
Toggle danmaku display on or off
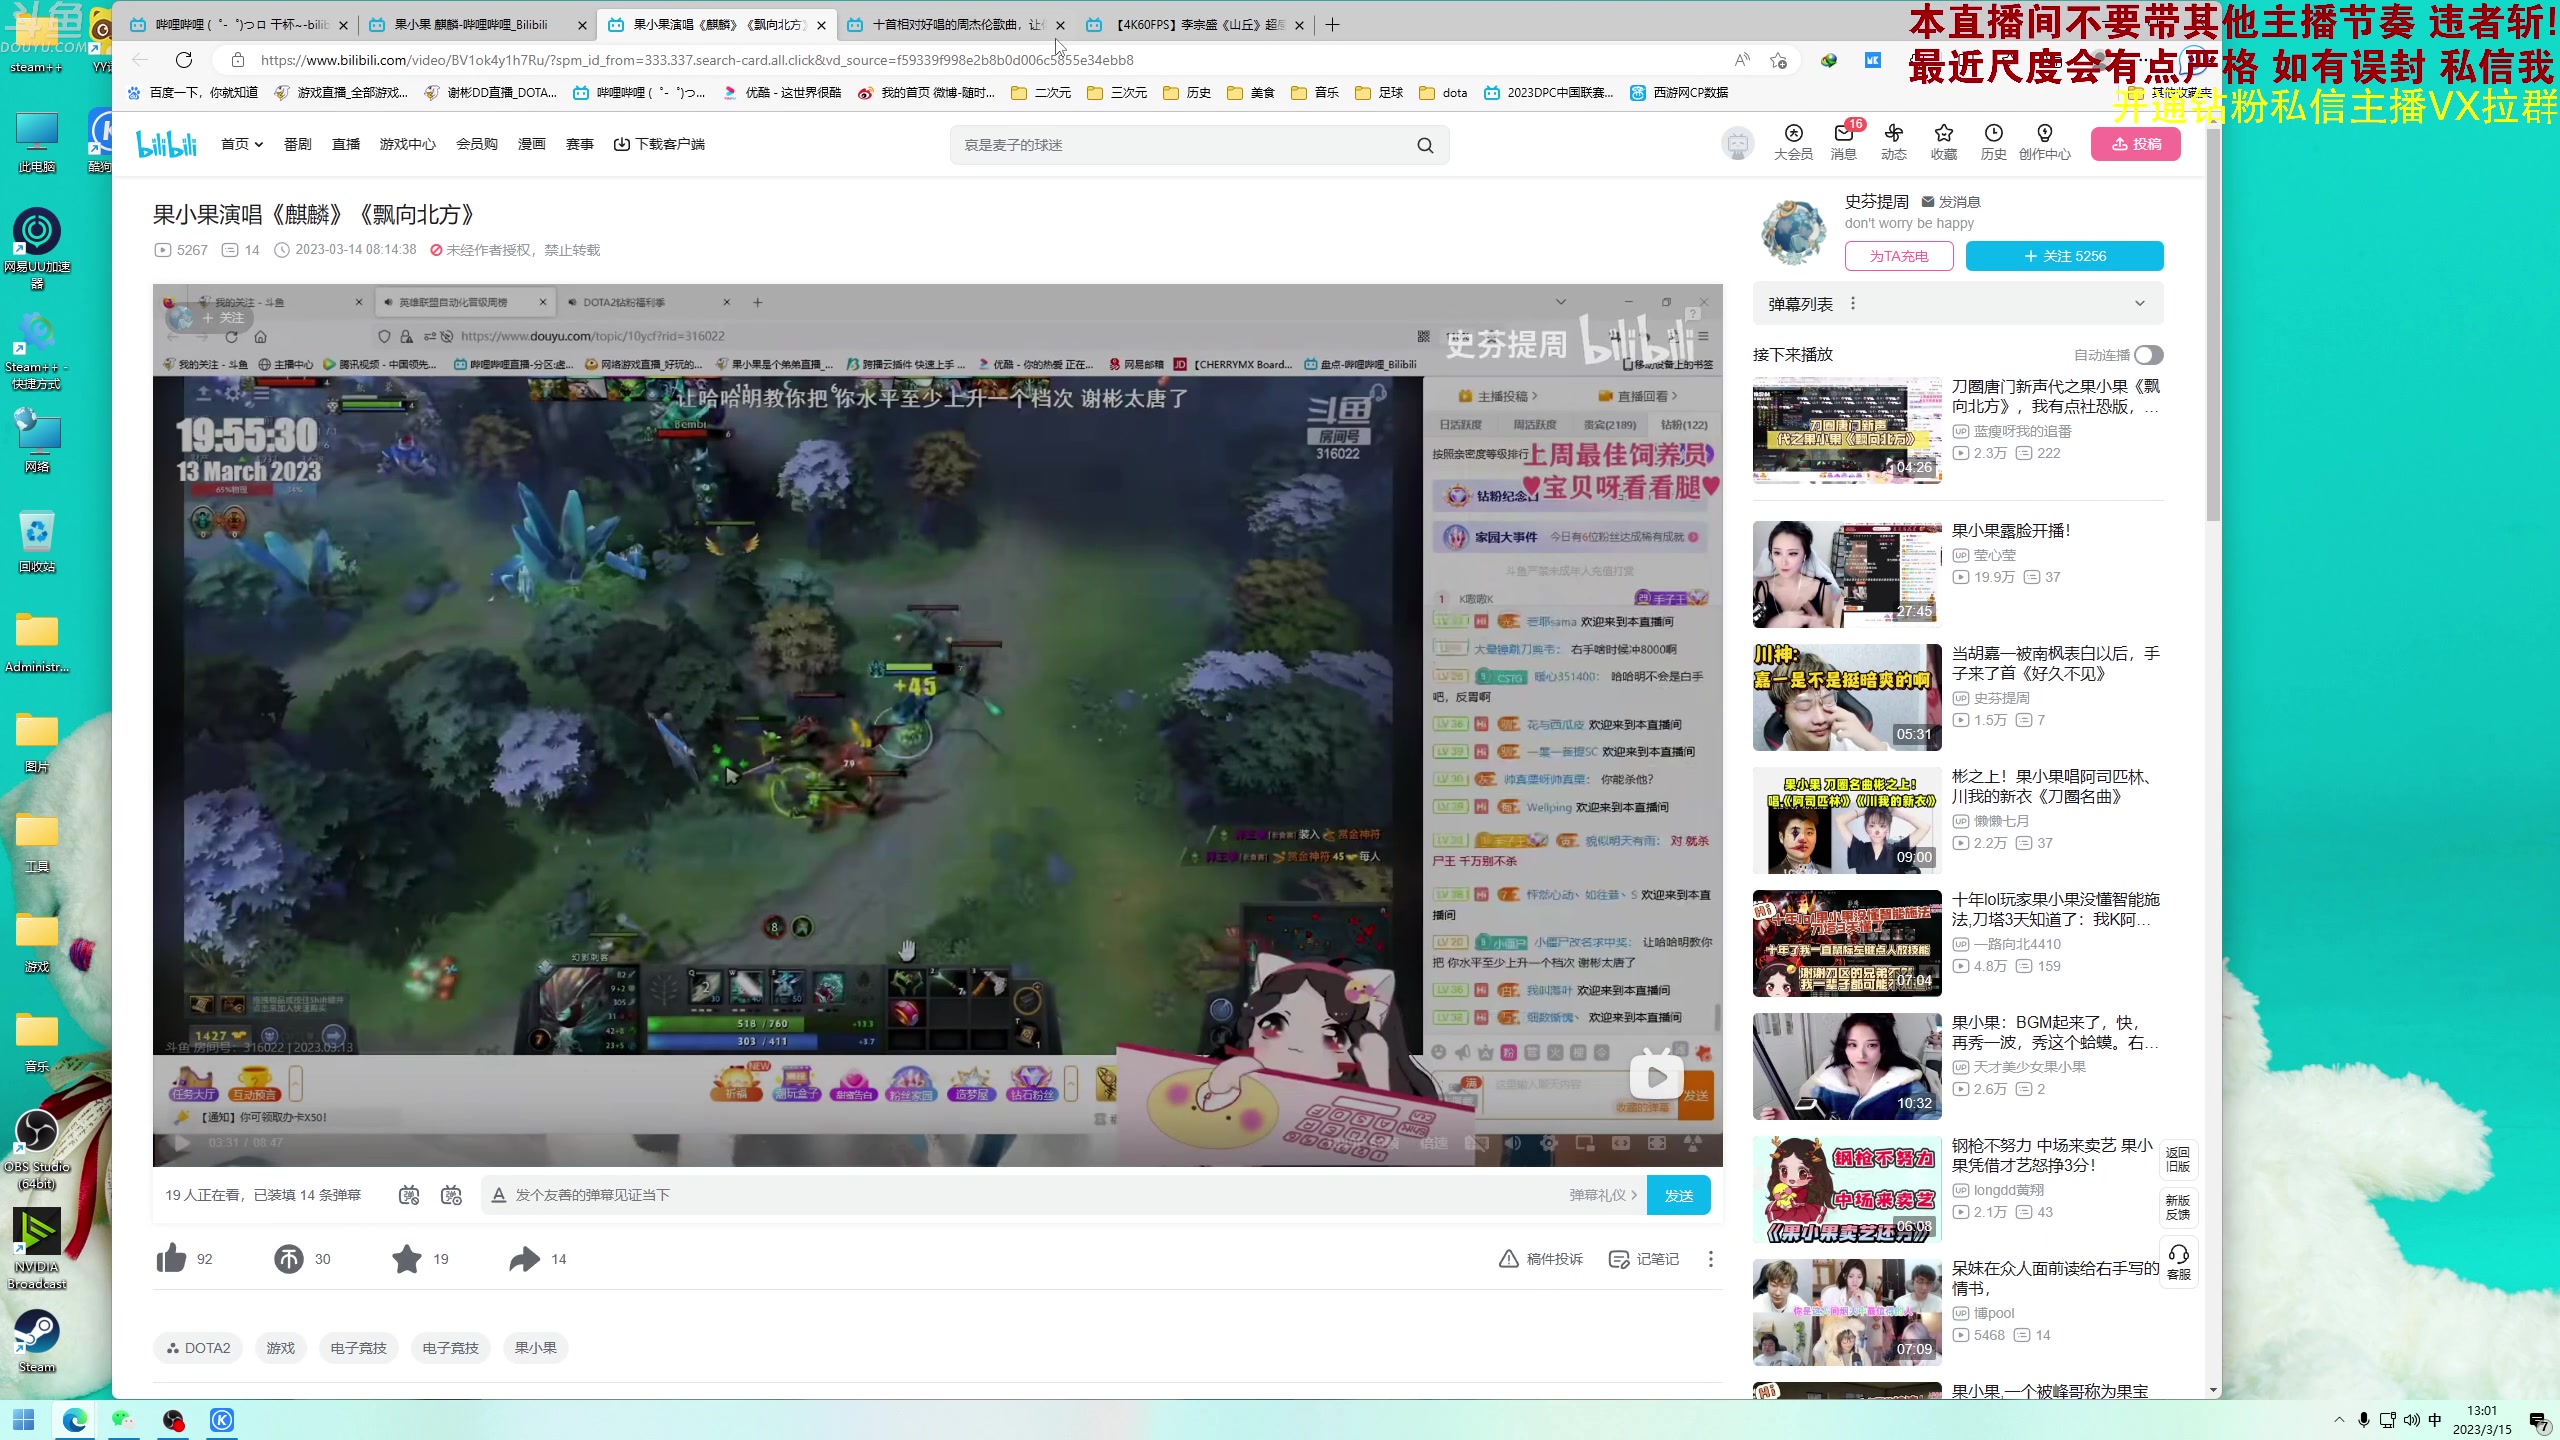click(x=409, y=1195)
